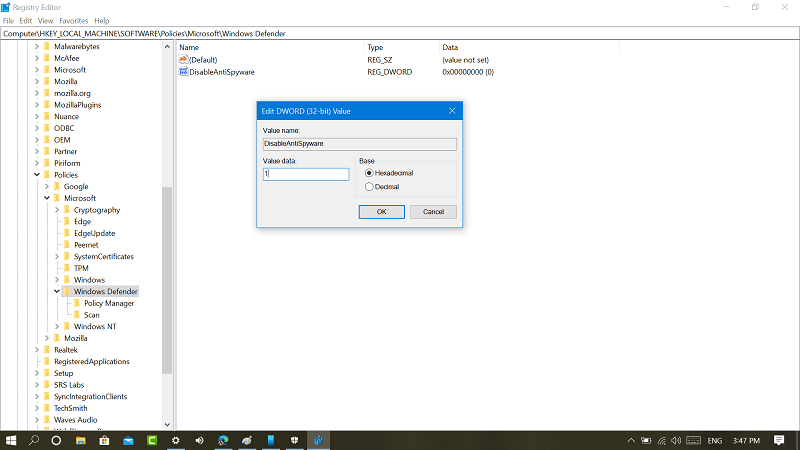Open the Windows Start menu
Viewport: 800px width, 450px height.
coord(11,440)
